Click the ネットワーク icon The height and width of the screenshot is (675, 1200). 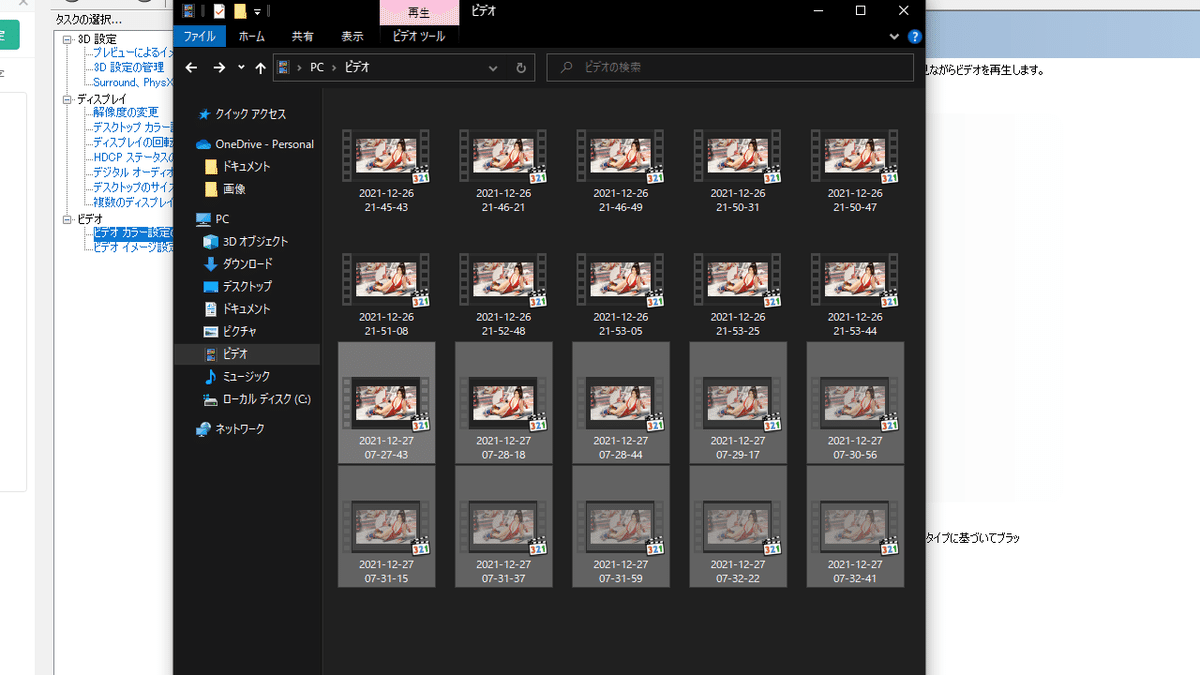pos(204,429)
